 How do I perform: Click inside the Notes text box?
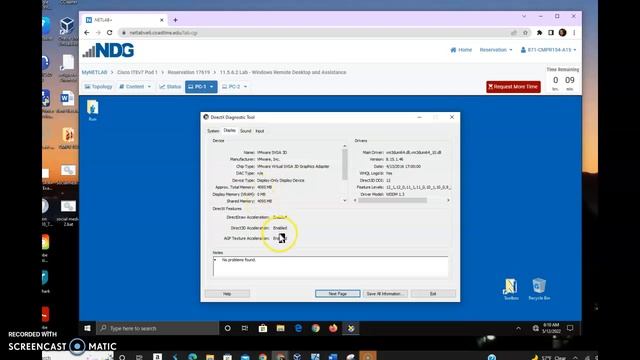click(x=330, y=267)
